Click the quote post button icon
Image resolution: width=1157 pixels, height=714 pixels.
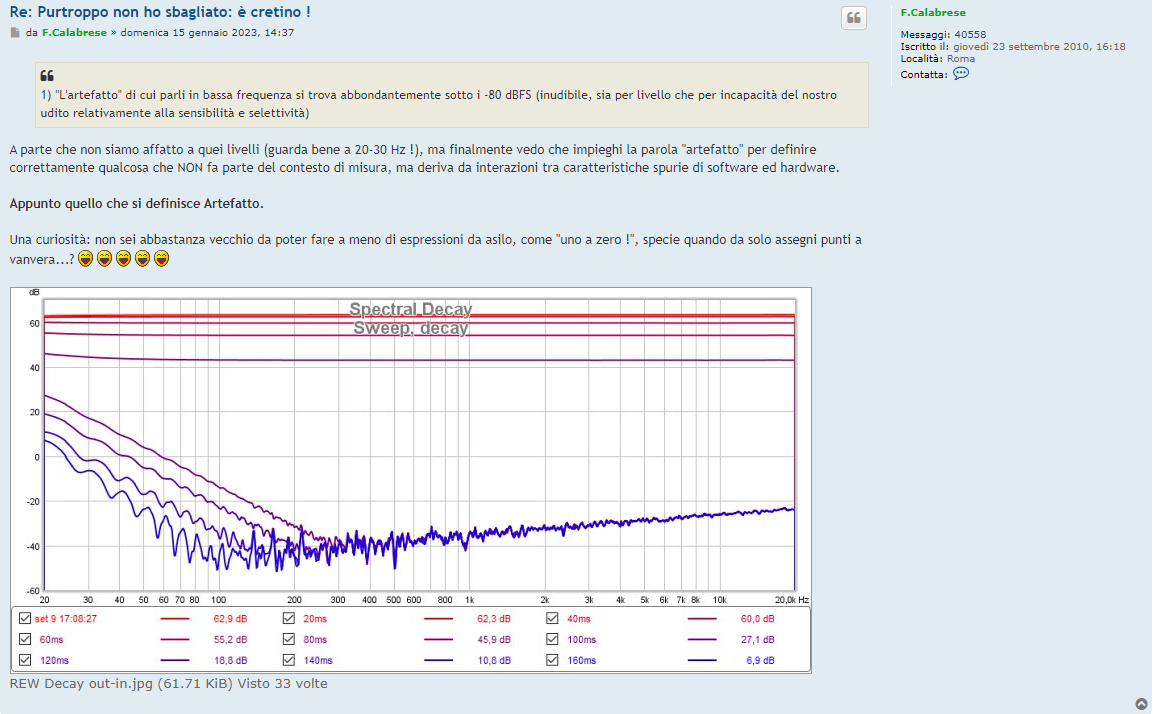854,18
